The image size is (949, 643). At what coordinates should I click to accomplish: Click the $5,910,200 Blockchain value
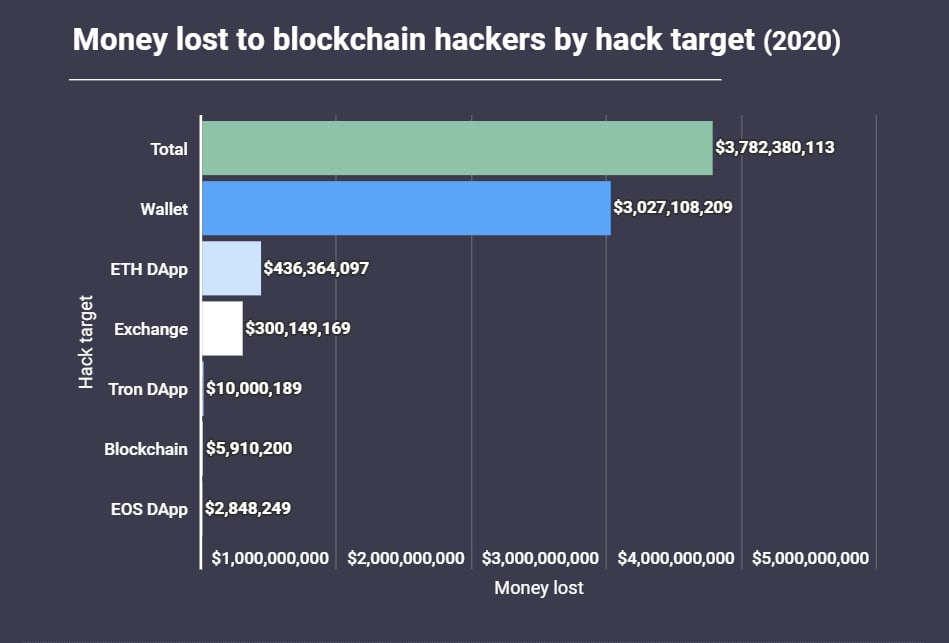click(x=249, y=448)
